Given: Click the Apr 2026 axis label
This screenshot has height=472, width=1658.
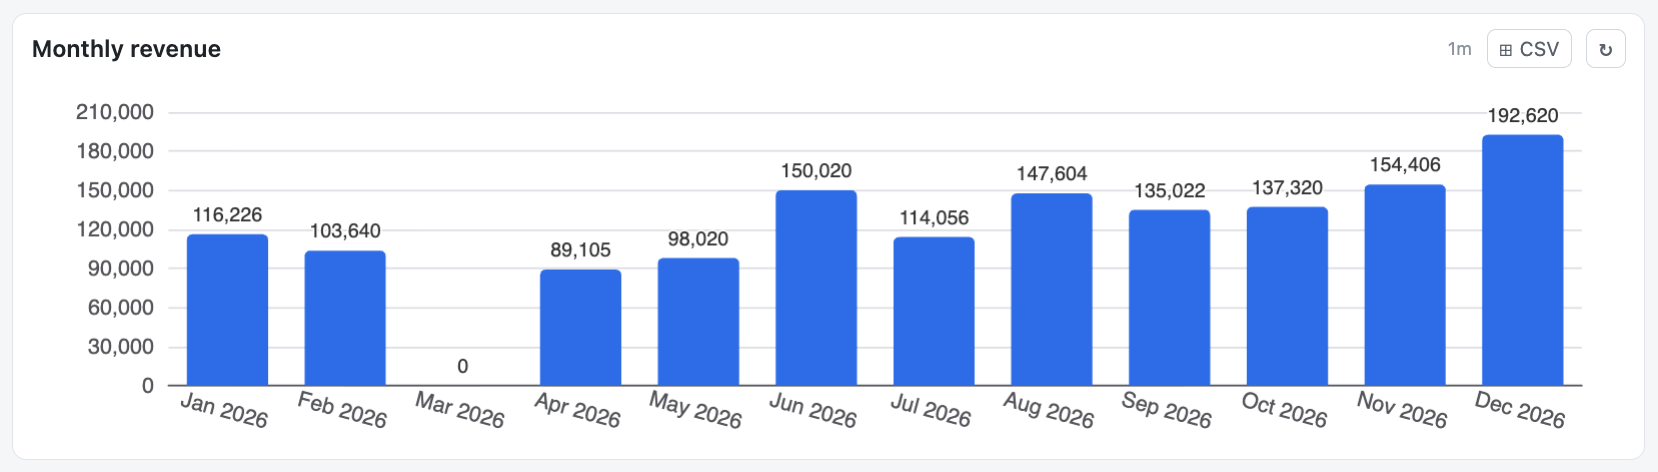Looking at the screenshot, I should (x=578, y=410).
